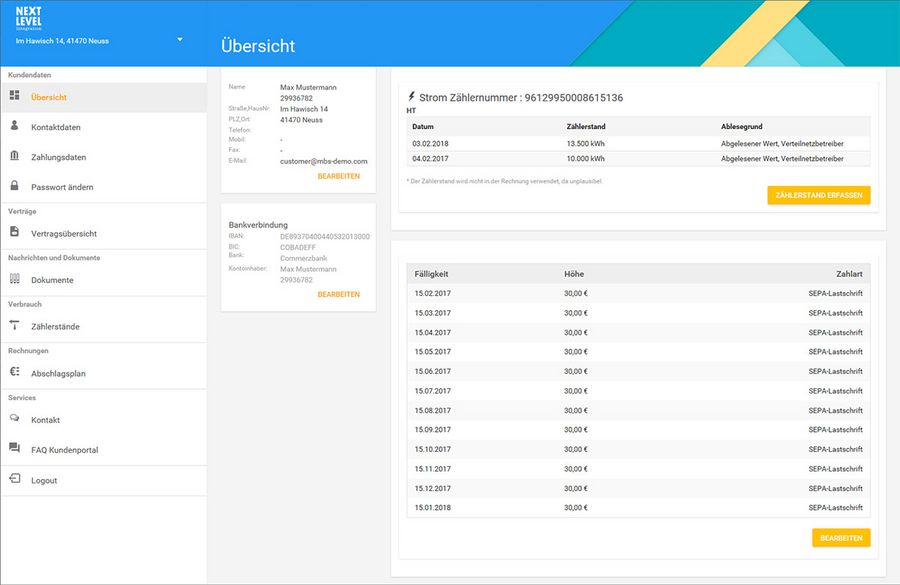Open FAQ Kundenportal
Image resolution: width=900 pixels, height=585 pixels.
click(x=103, y=450)
